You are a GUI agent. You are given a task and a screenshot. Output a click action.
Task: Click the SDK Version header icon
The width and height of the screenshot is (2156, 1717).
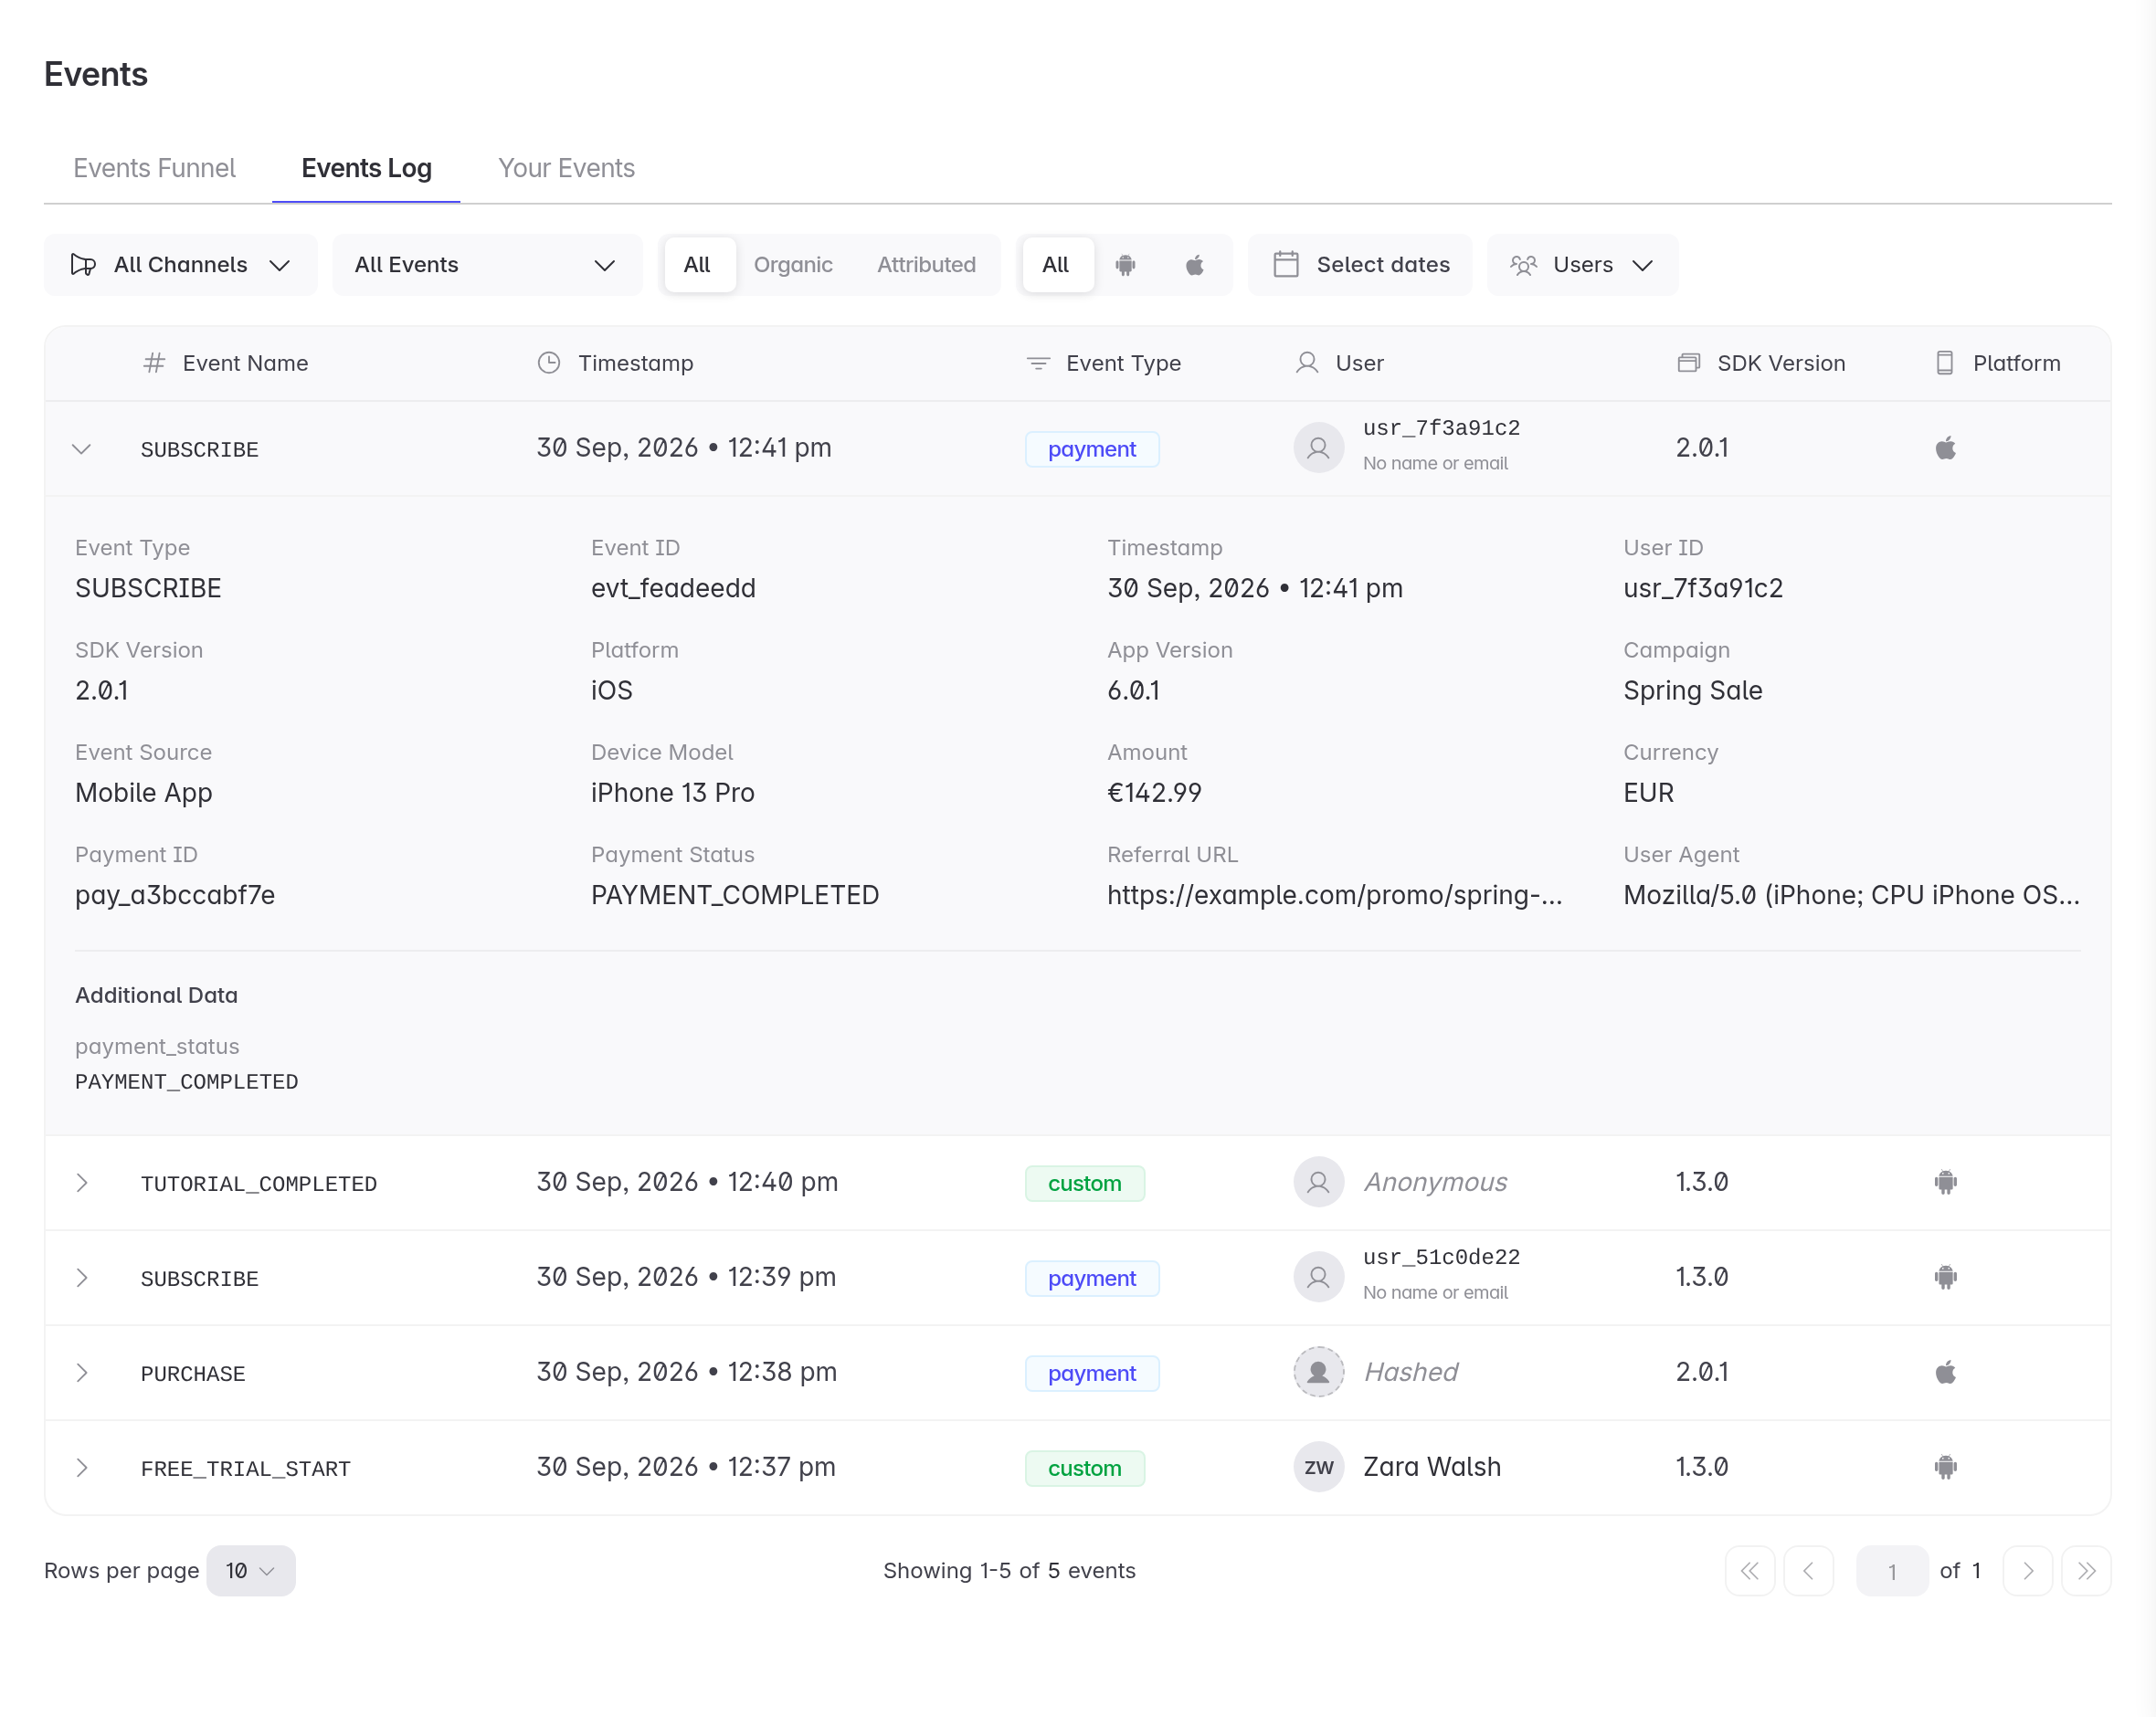pos(1688,363)
